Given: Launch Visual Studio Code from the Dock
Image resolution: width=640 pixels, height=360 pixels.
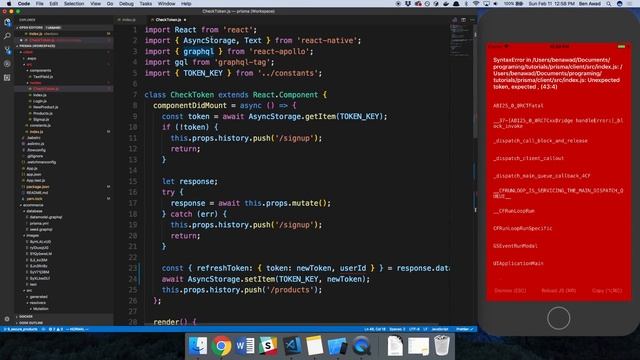Looking at the screenshot, I should coord(292,346).
